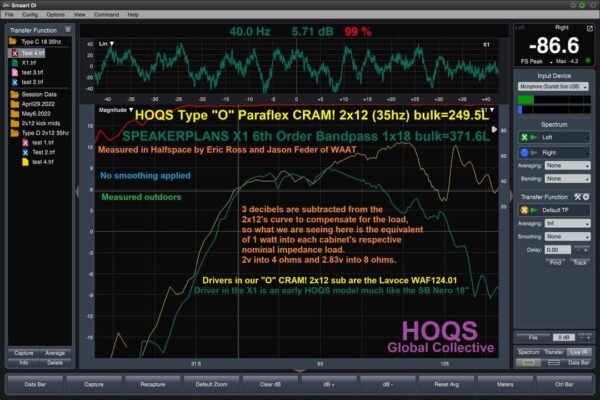Screen dimensions: 600x400
Task: Click the green X icon on the Left spectrum engine
Action: [524, 137]
